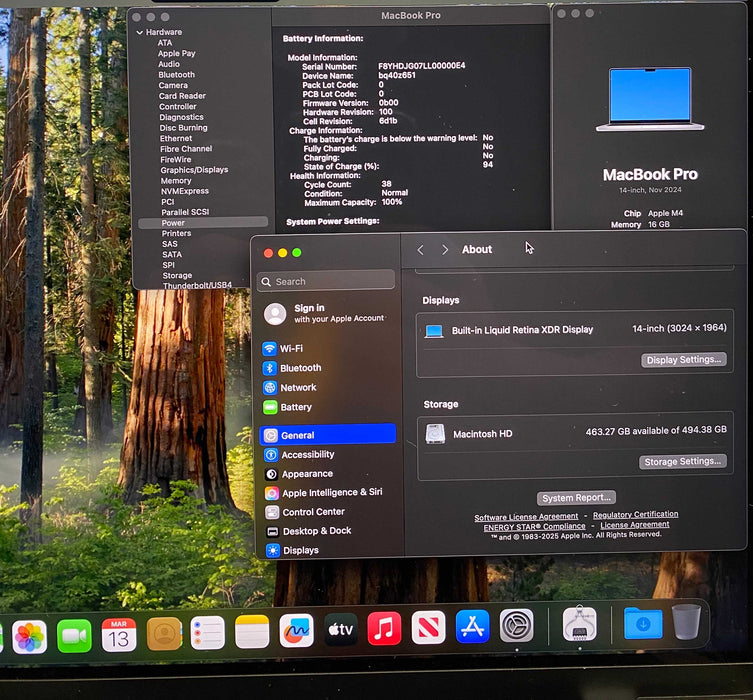Select Apple Pay in System Information

pyautogui.click(x=176, y=53)
